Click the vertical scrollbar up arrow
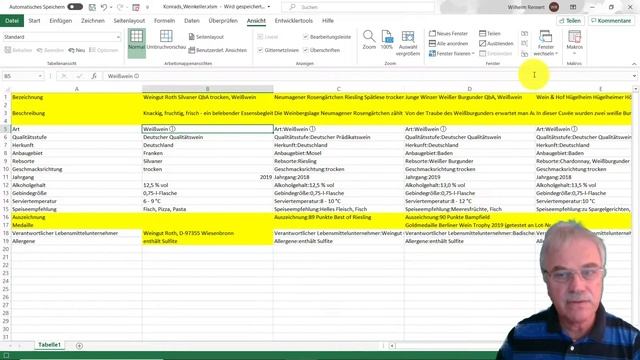 (636, 89)
